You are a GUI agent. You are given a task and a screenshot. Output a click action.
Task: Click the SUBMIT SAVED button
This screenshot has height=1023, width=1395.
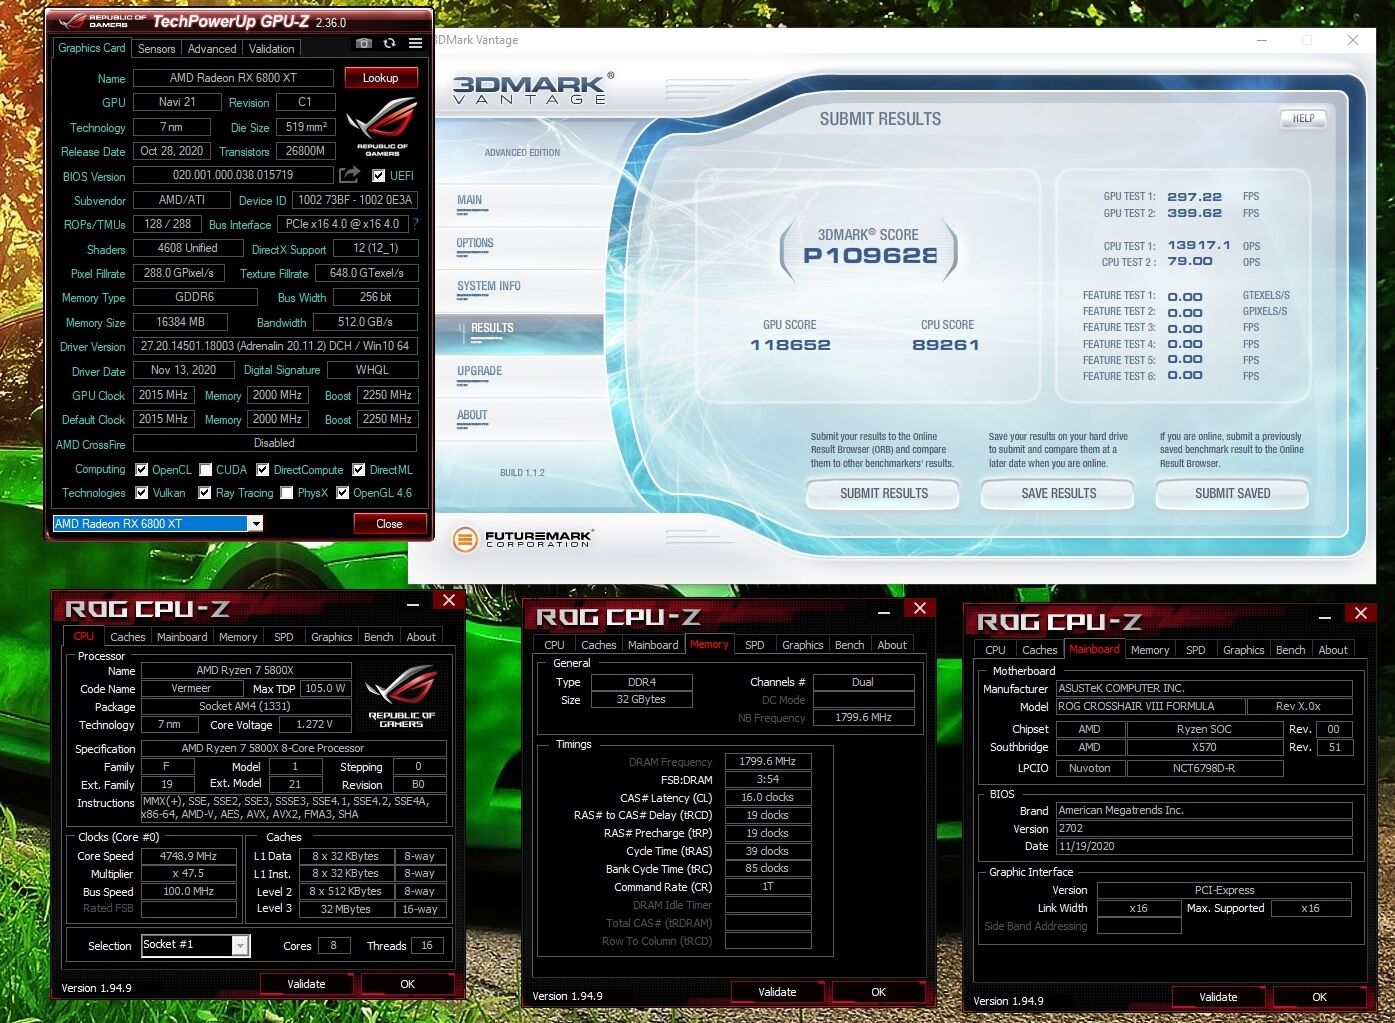[1233, 493]
